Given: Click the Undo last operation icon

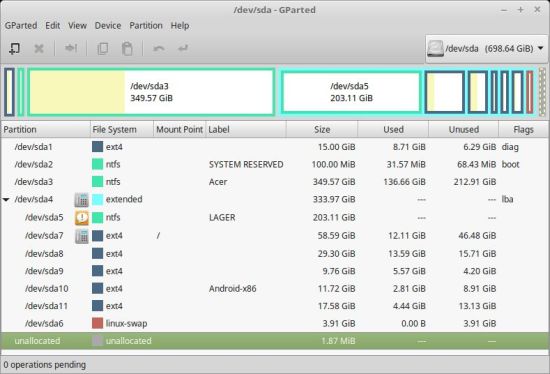Looking at the screenshot, I should coord(159,48).
